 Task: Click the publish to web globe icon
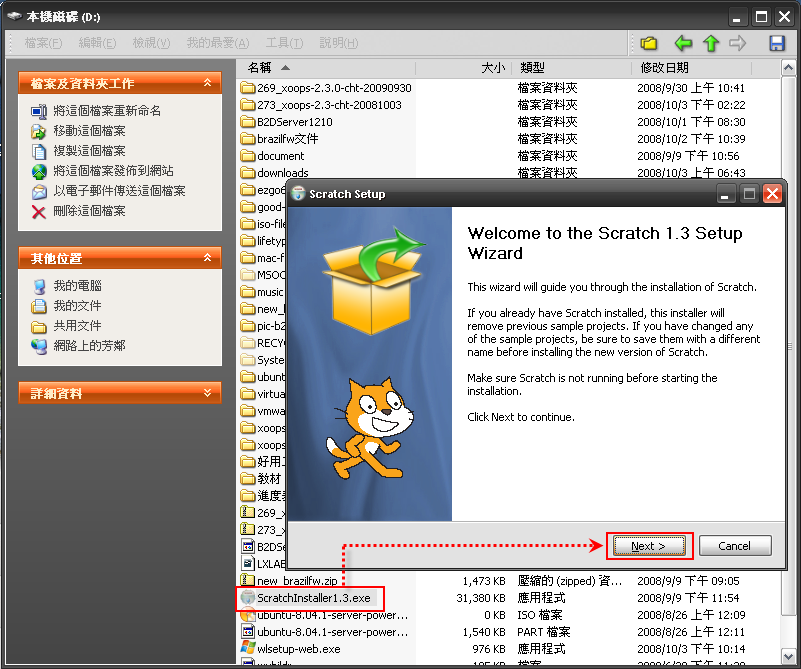click(39, 172)
